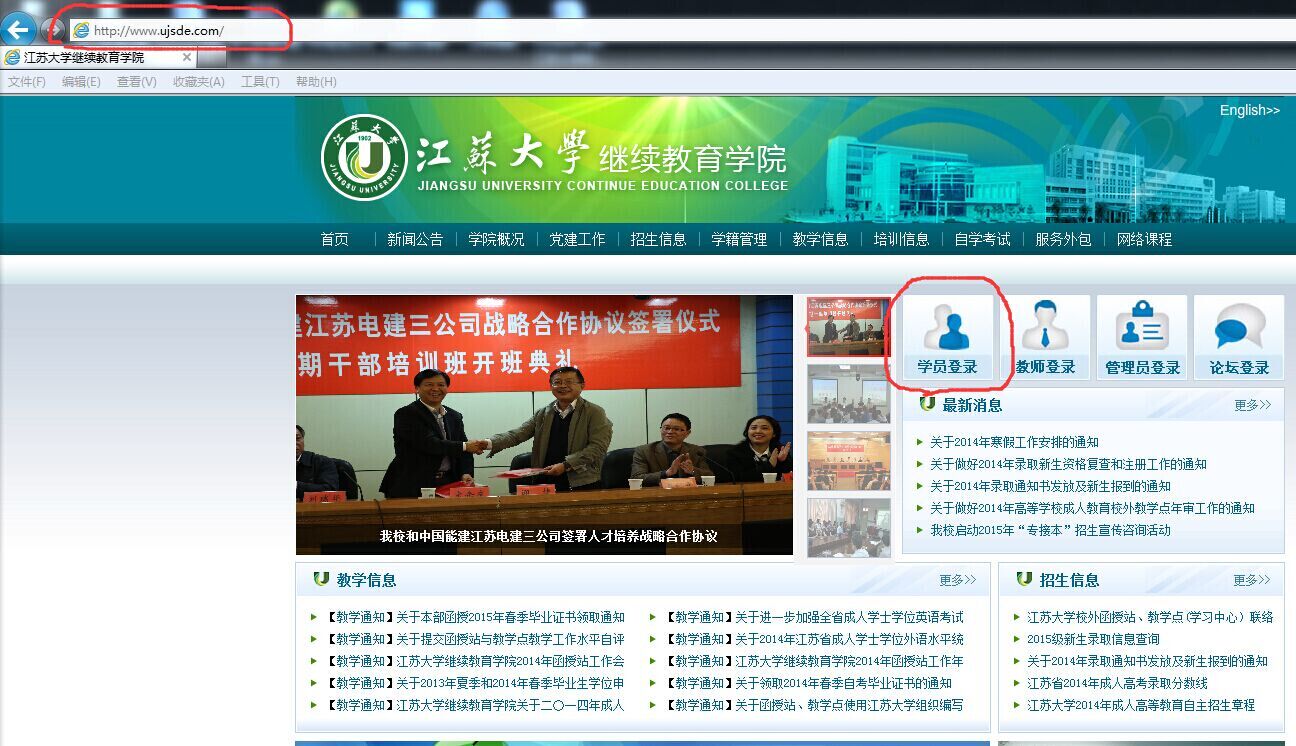Open 招生信息 item 关于2014年录取通知书发放及新生报到的通知

pos(1147,661)
